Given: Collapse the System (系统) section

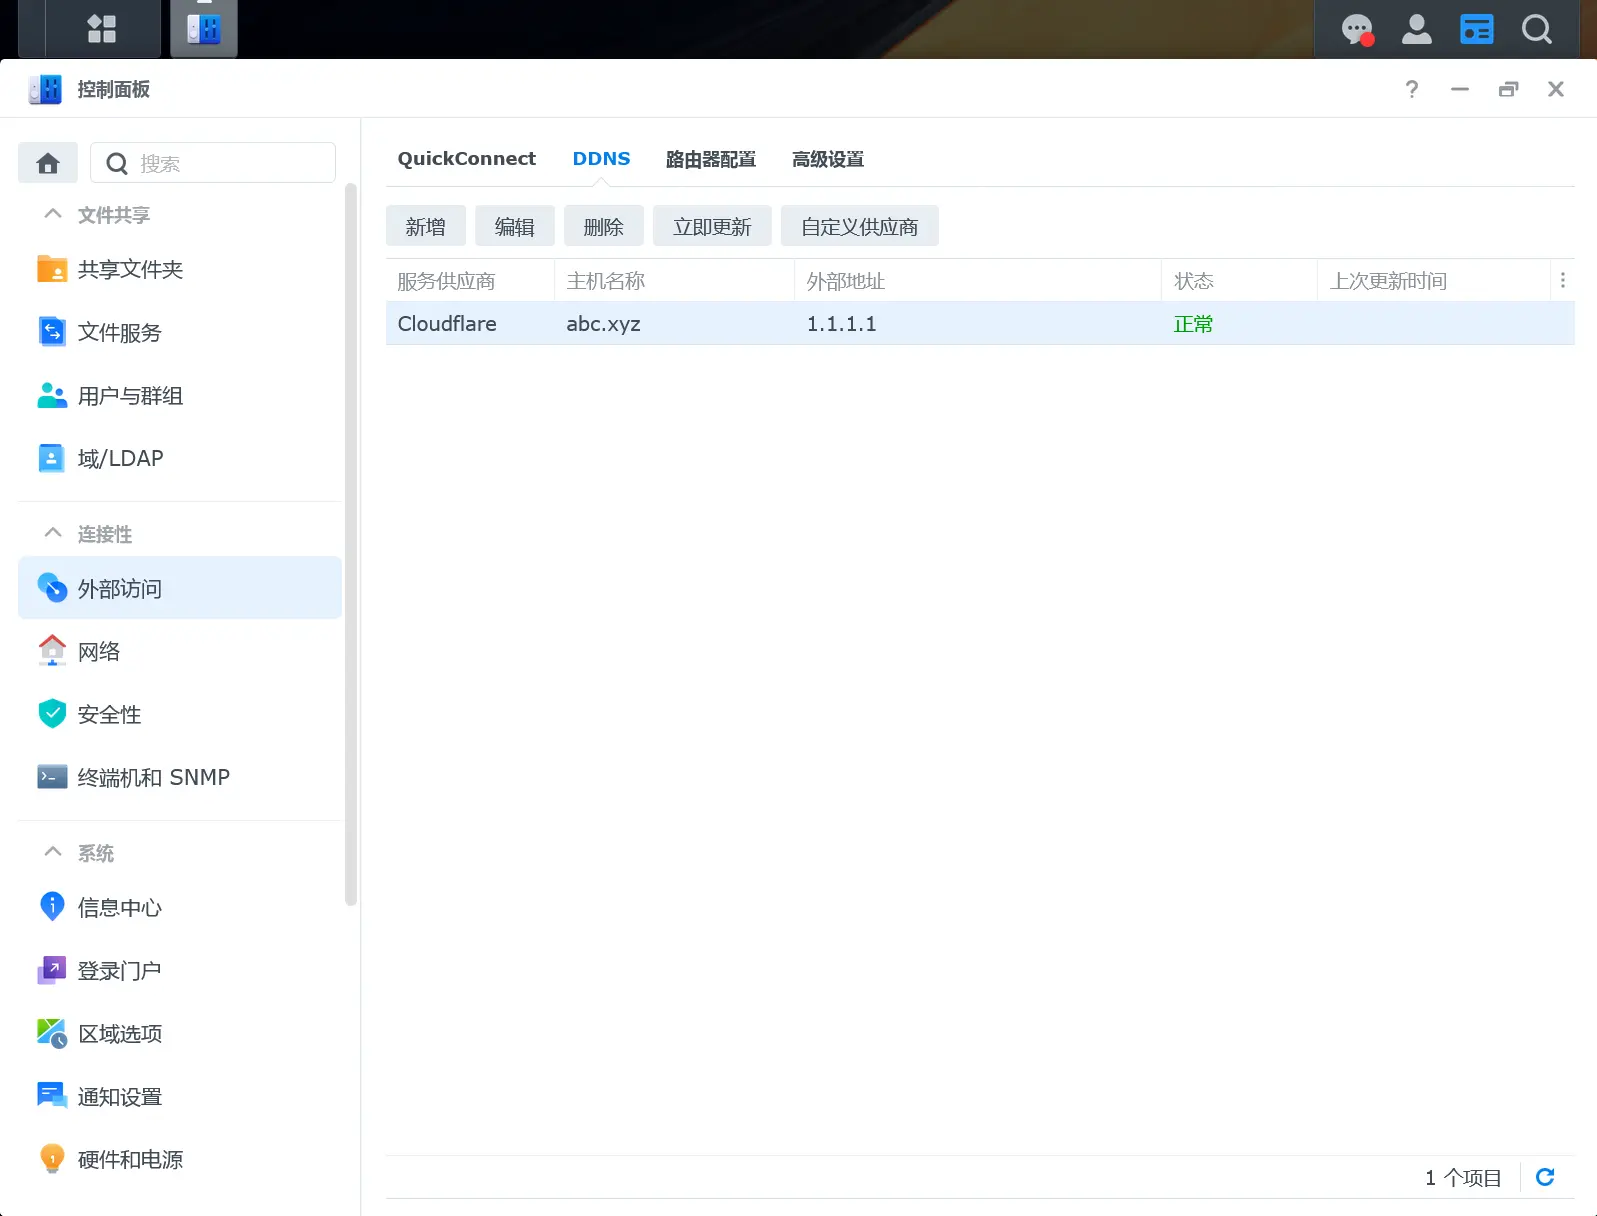Looking at the screenshot, I should click(53, 852).
